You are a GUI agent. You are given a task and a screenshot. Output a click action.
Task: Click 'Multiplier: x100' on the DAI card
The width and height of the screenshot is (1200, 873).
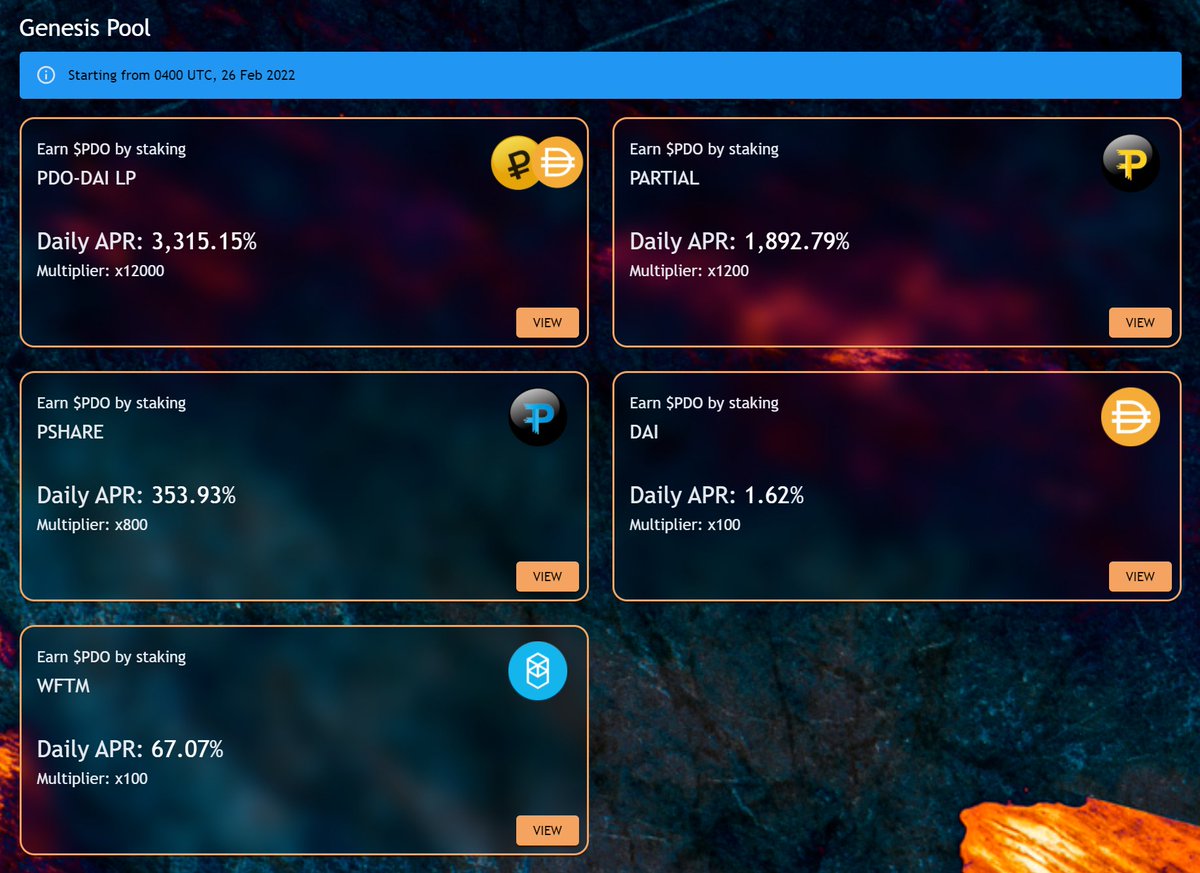(x=685, y=525)
